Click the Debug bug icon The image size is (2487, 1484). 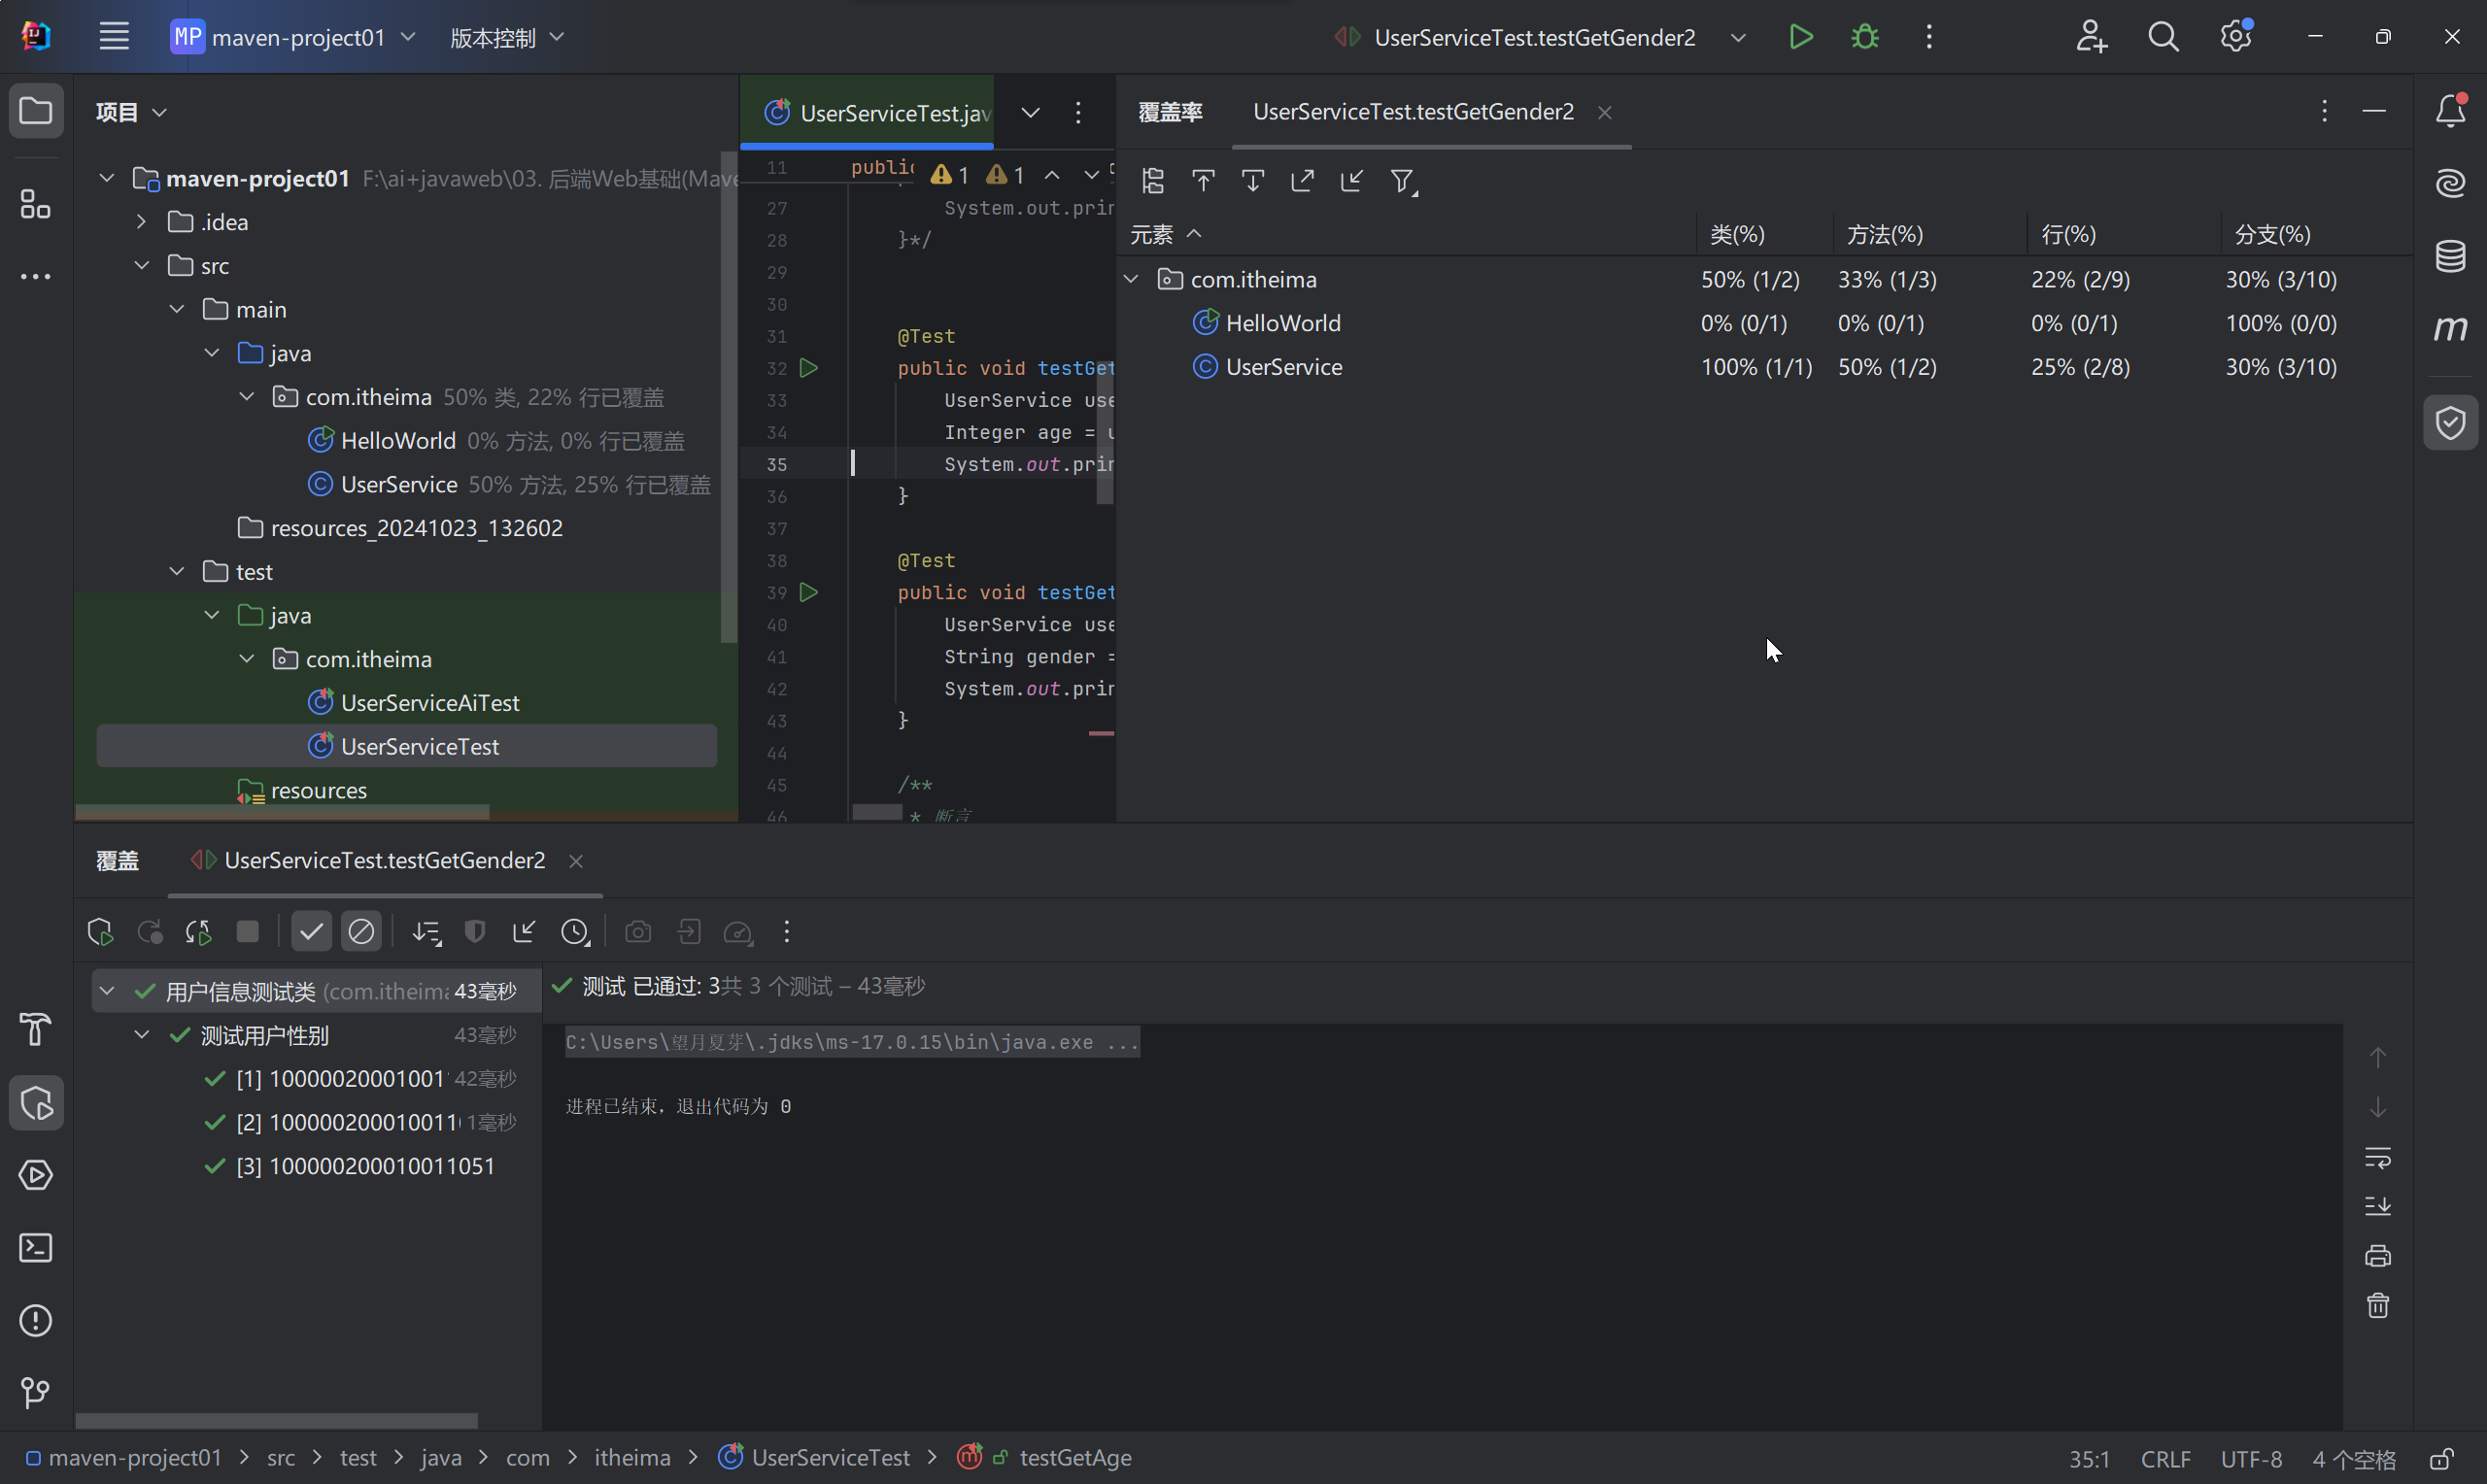click(1864, 37)
